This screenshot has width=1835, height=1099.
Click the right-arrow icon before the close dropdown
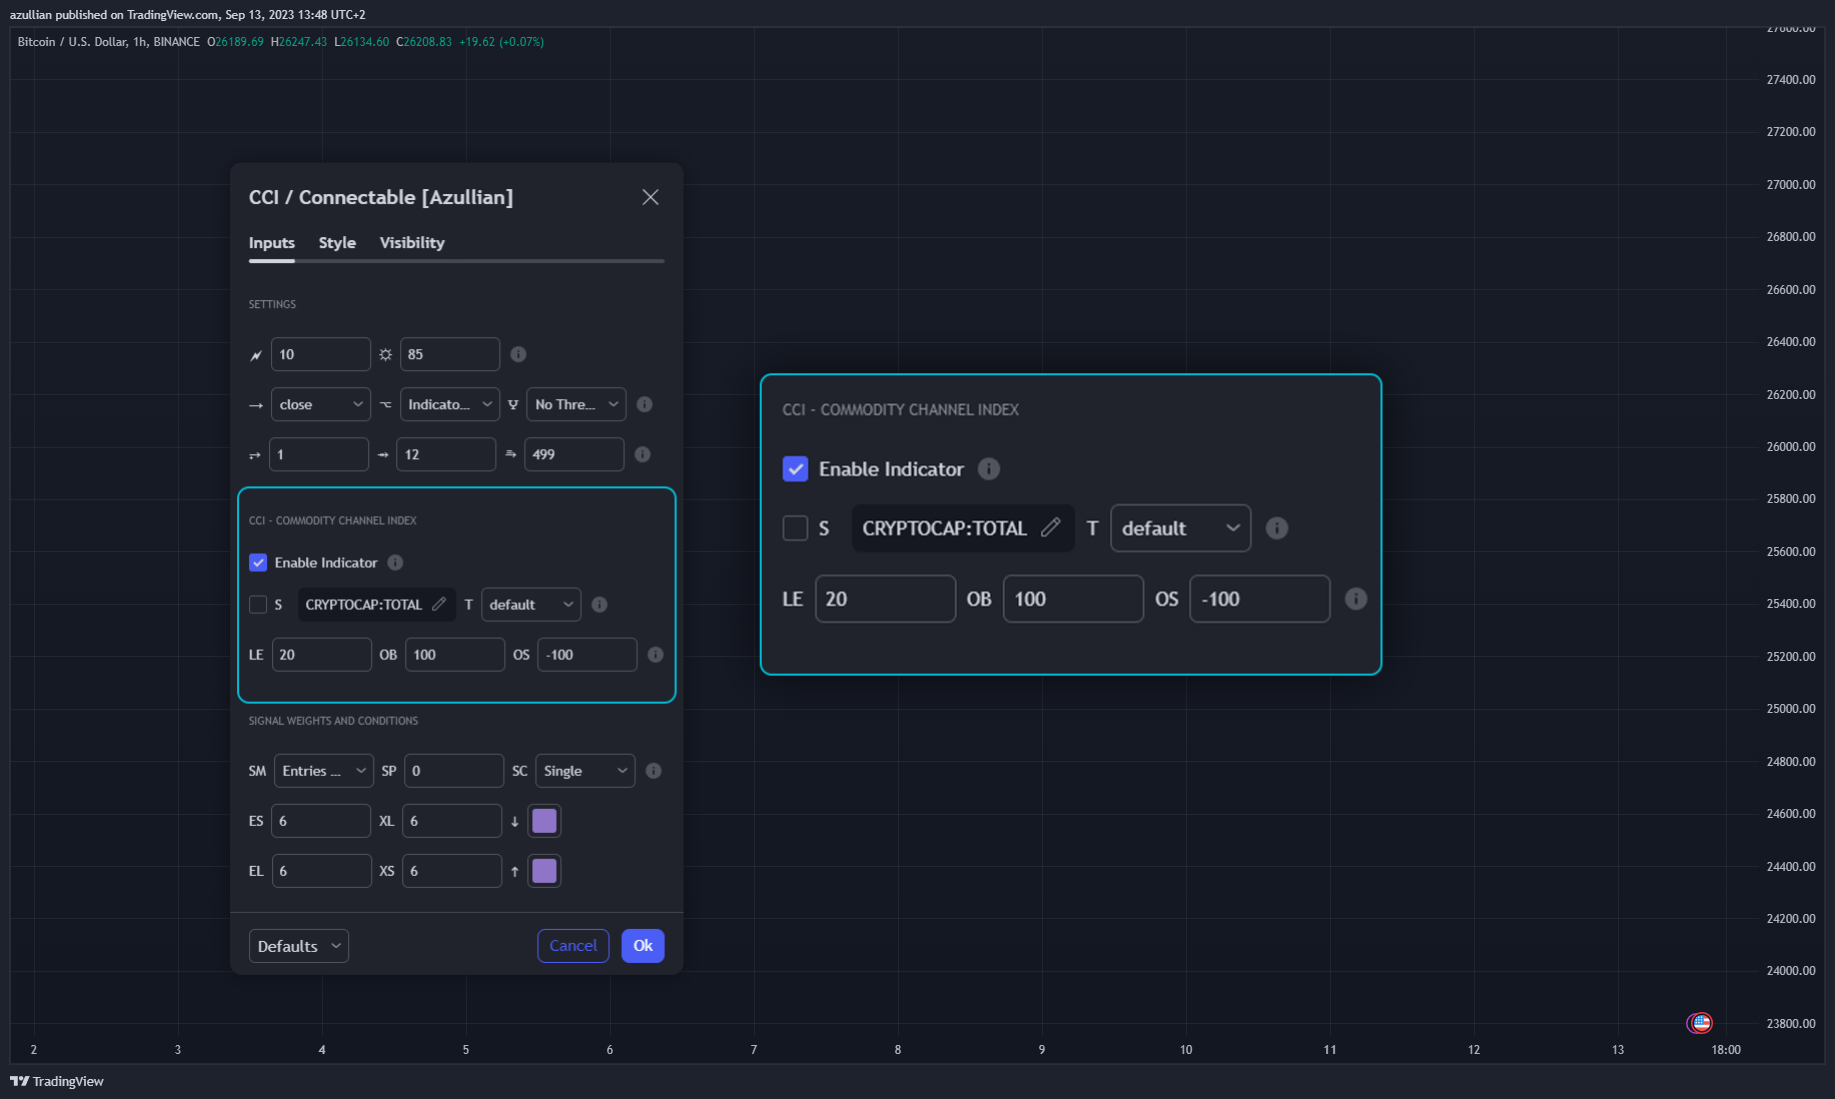(x=256, y=405)
